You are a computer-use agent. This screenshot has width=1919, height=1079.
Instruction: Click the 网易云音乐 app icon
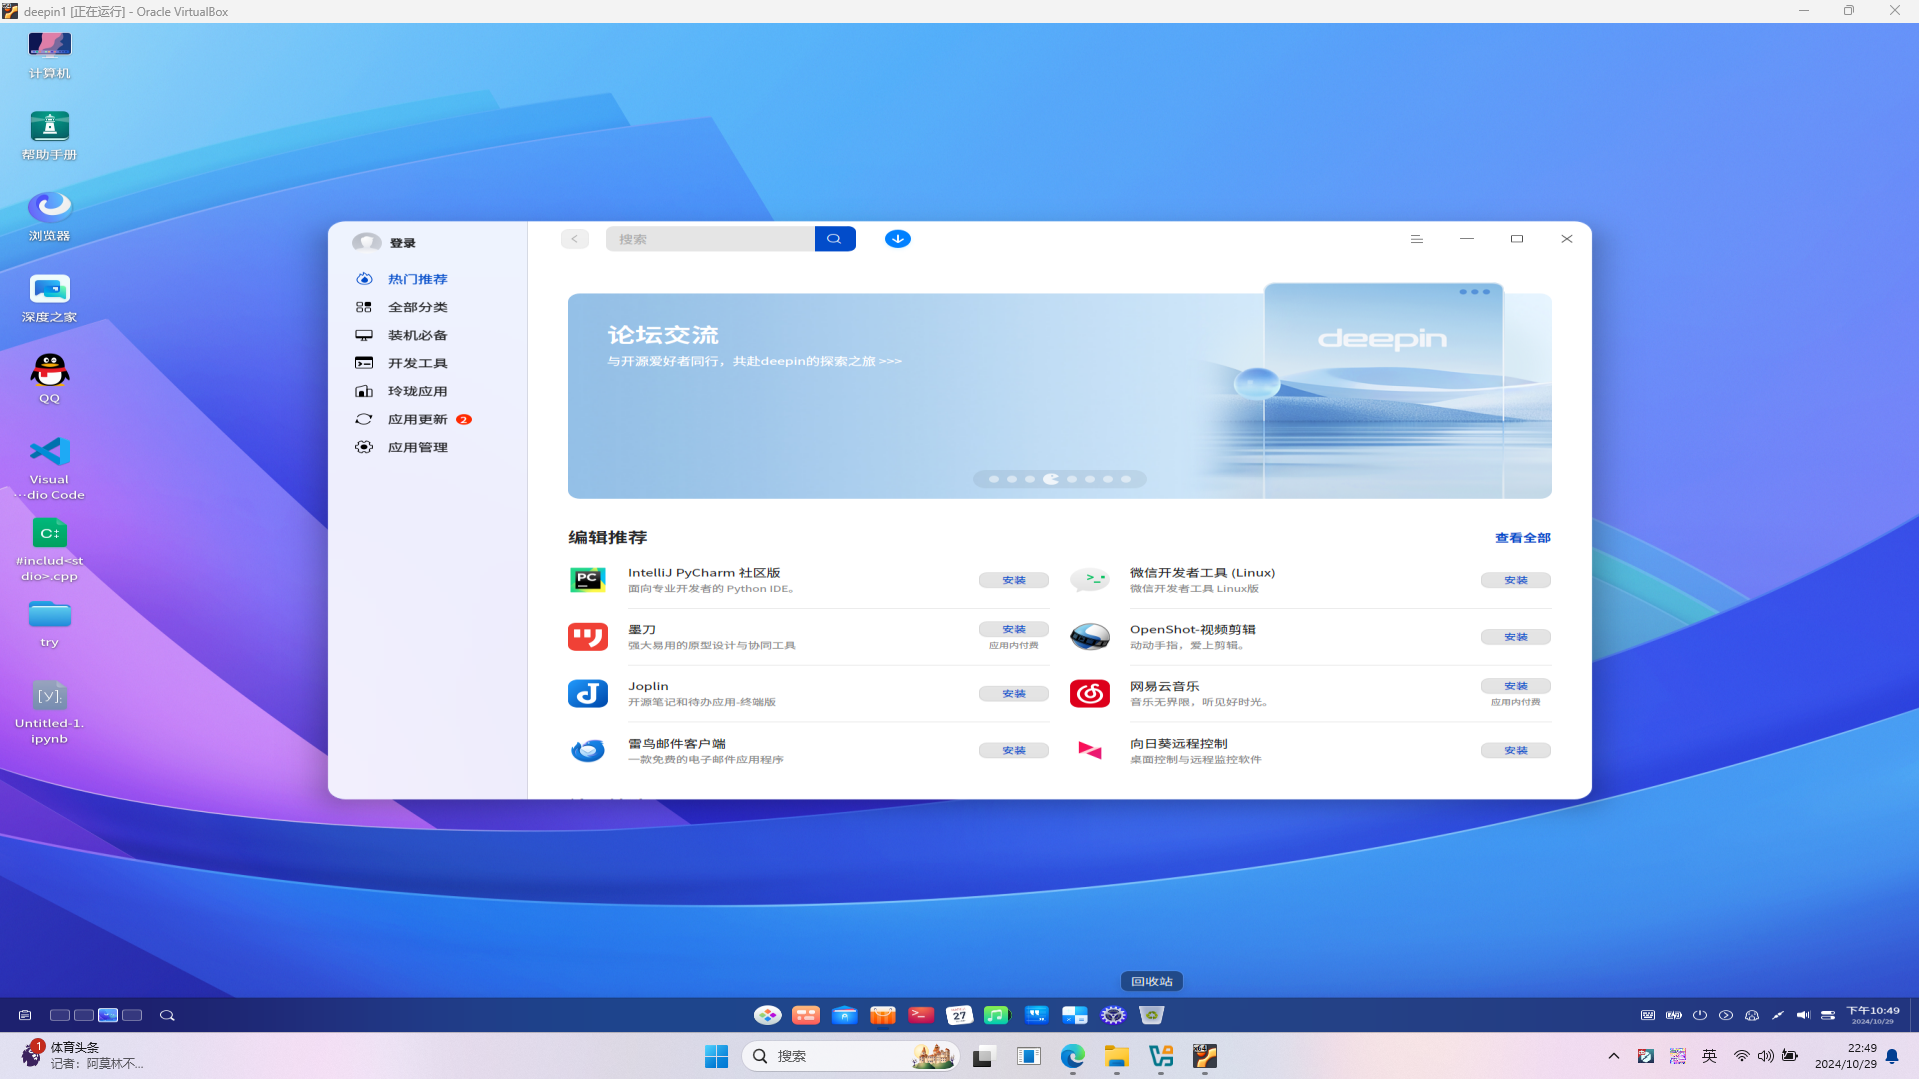[x=1090, y=693]
